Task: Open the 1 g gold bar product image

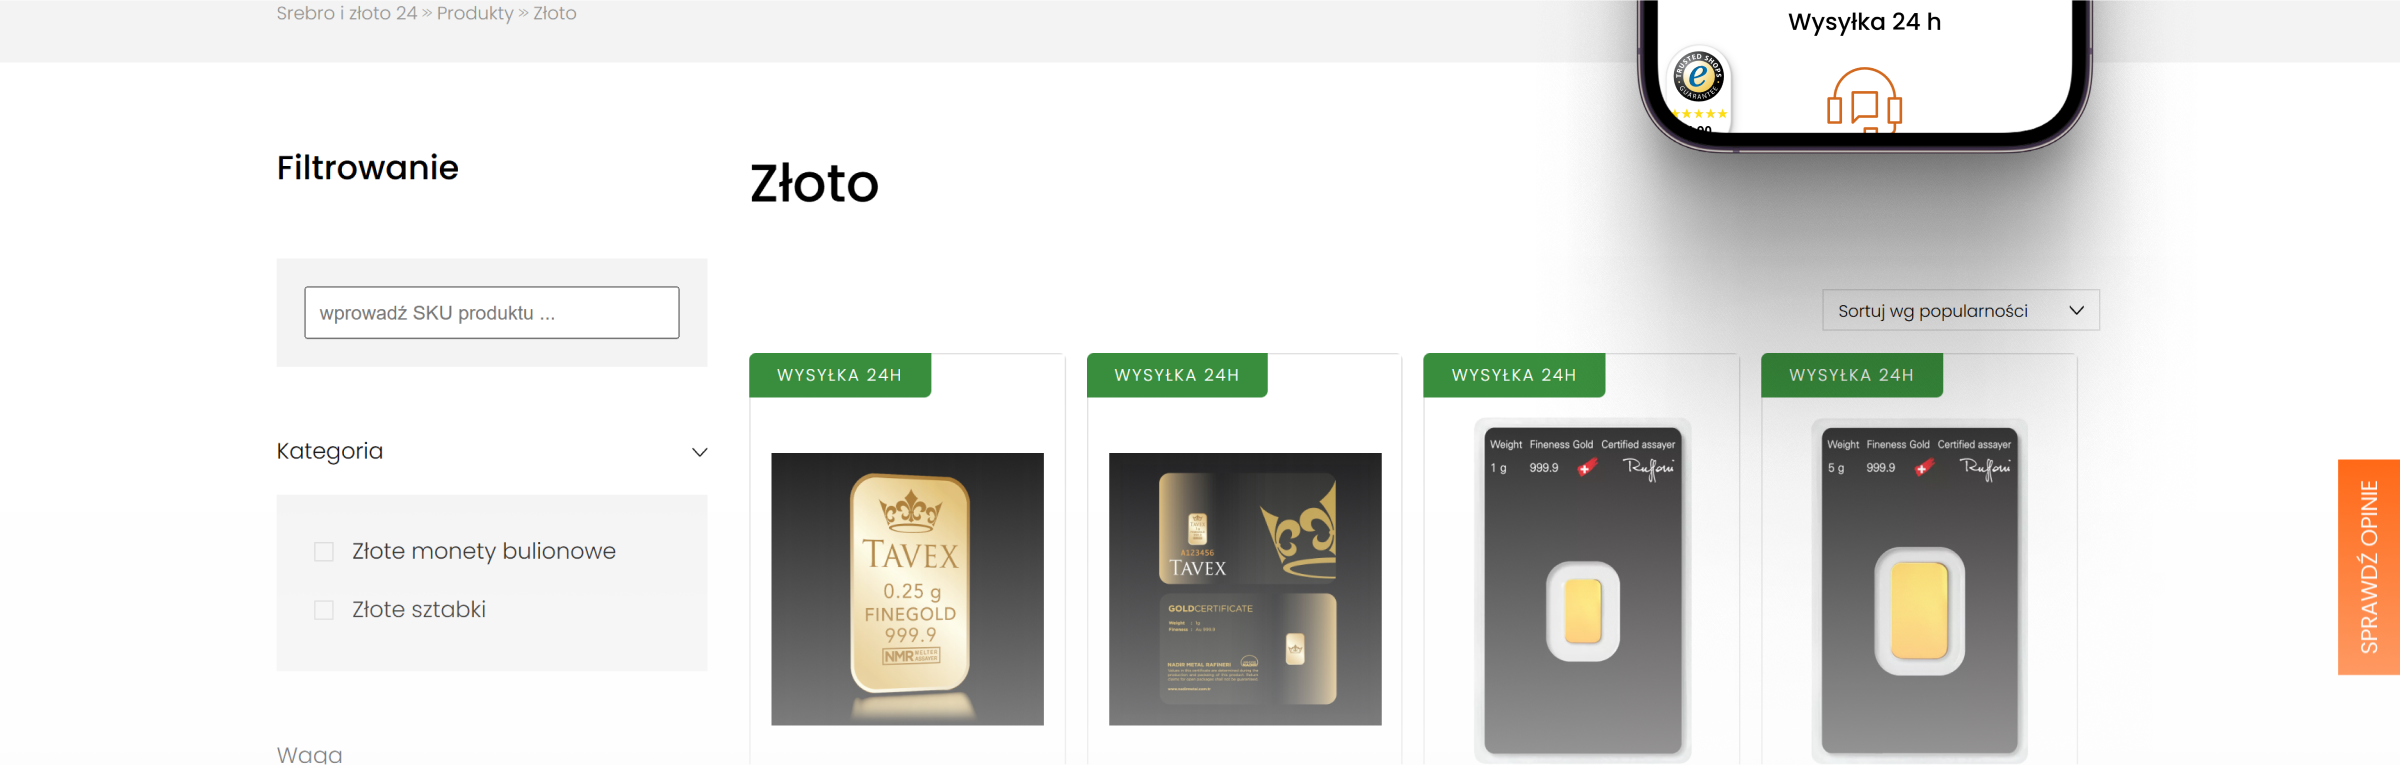Action: click(1582, 590)
